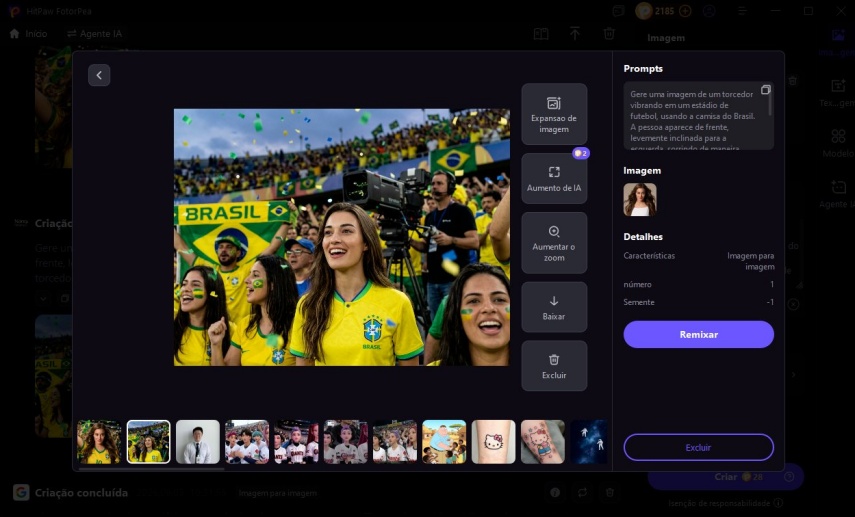The image size is (855, 517).
Task: Select Aumentar o zoom option
Action: coord(554,243)
